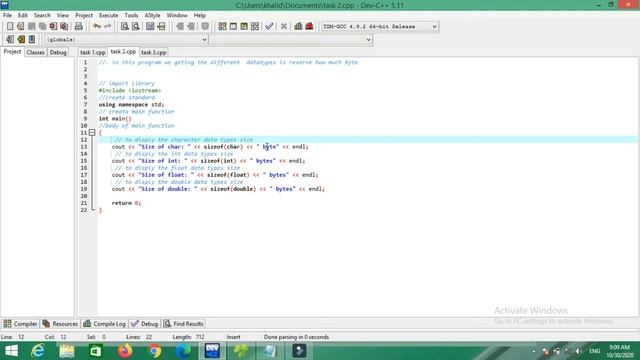Click the Goto line toolbar icon

pos(161,27)
